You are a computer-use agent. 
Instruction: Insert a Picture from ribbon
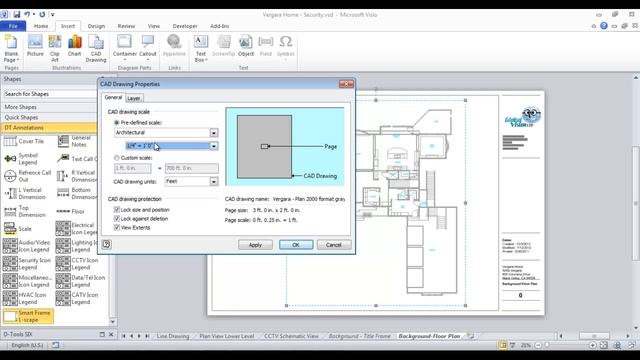[35, 46]
